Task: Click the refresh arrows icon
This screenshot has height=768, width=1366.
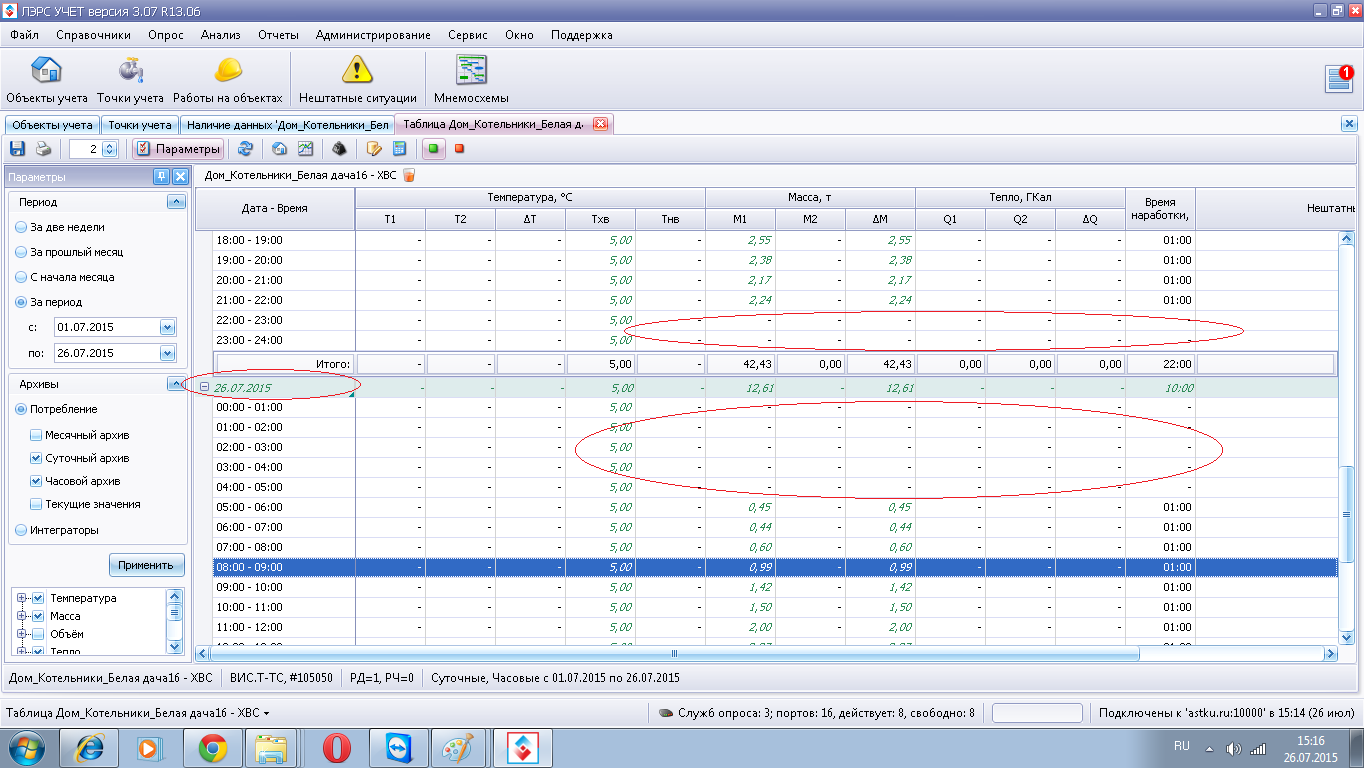Action: click(x=245, y=149)
